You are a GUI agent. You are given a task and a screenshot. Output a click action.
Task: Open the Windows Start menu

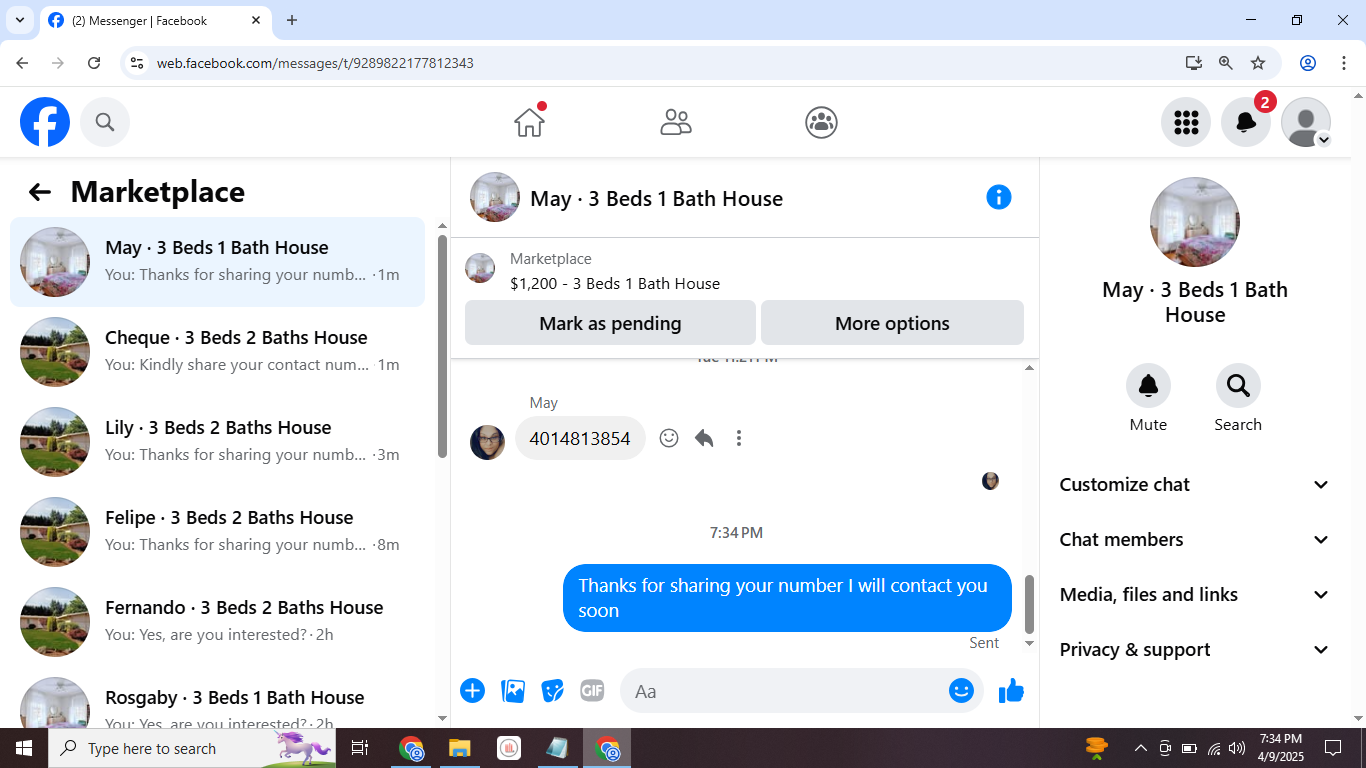coord(23,748)
